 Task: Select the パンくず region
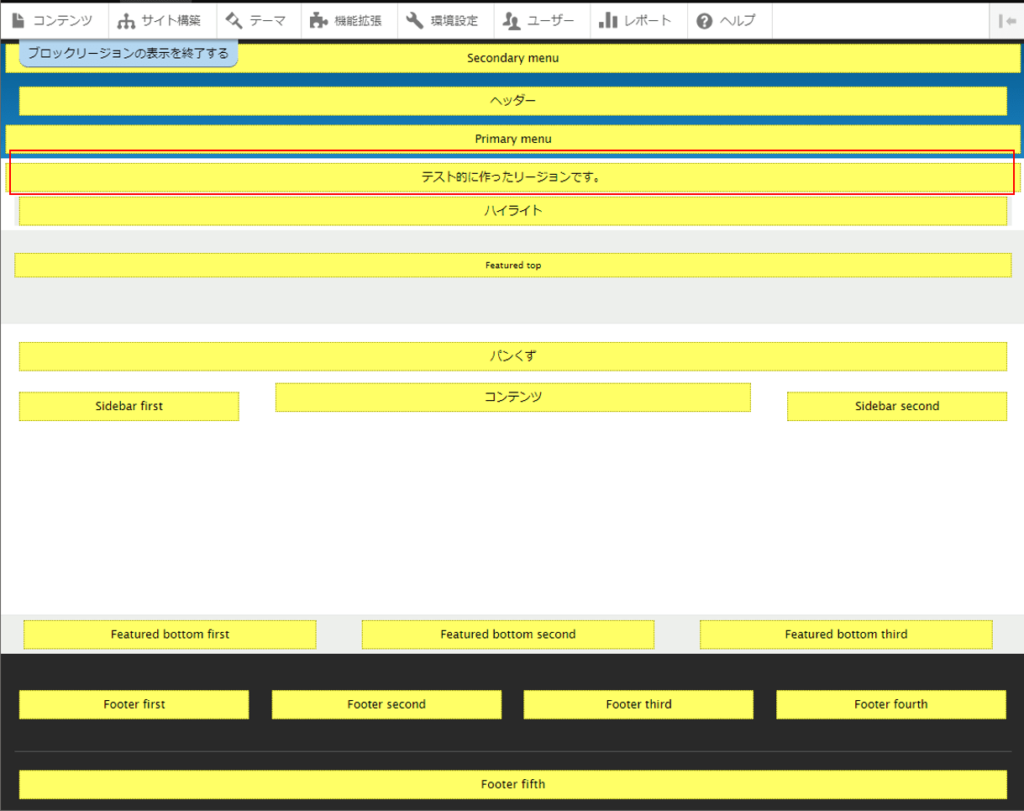point(512,356)
